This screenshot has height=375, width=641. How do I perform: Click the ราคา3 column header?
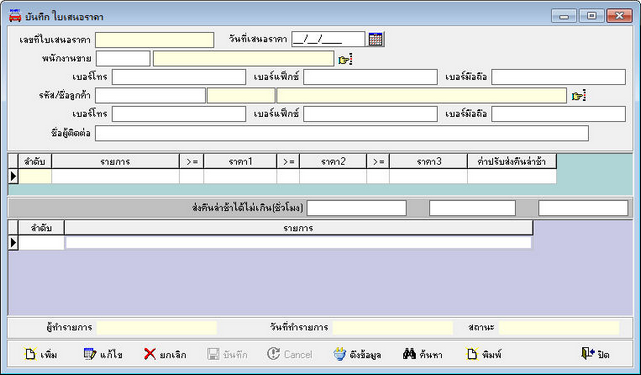click(x=428, y=162)
